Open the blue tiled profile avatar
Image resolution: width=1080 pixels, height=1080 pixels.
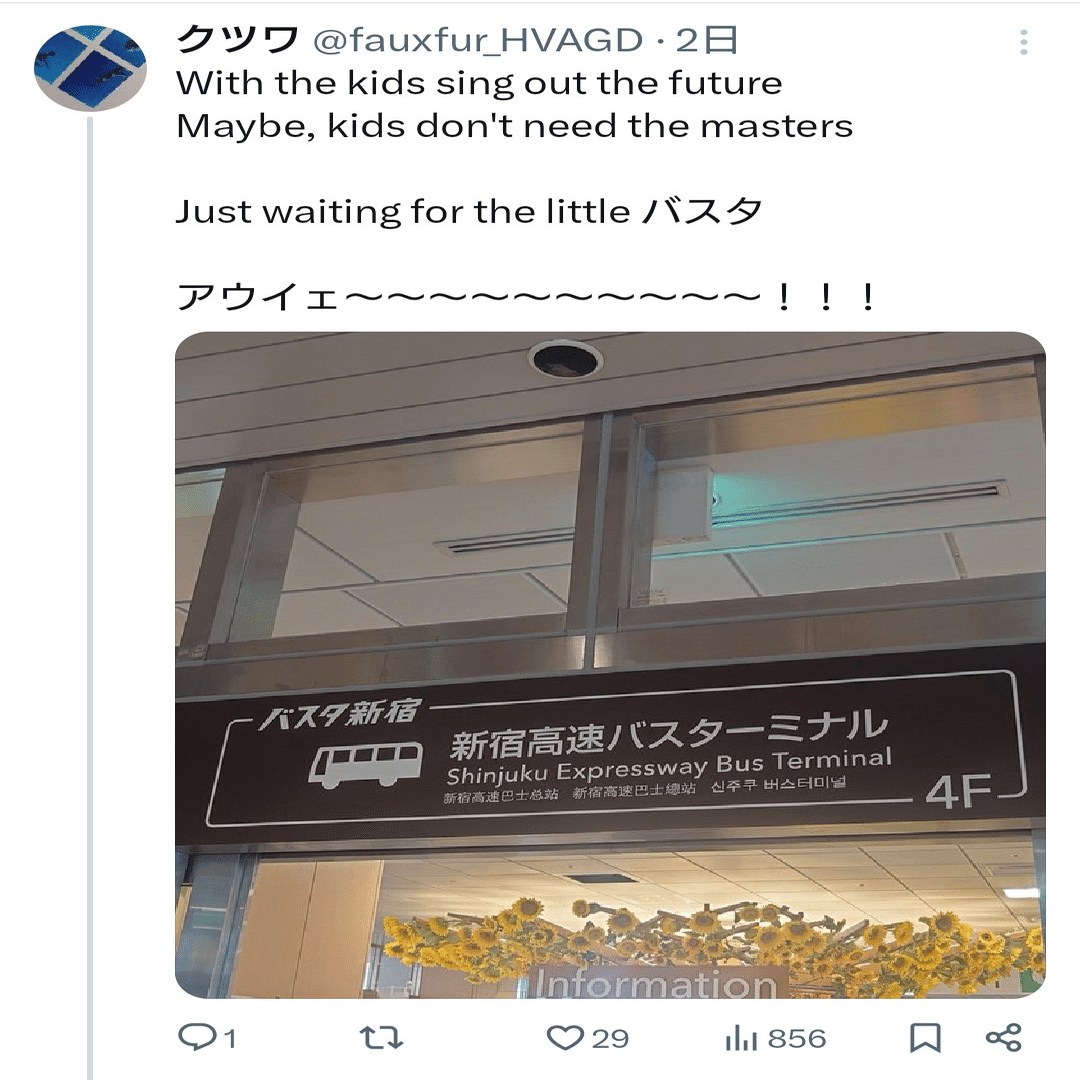coord(90,68)
